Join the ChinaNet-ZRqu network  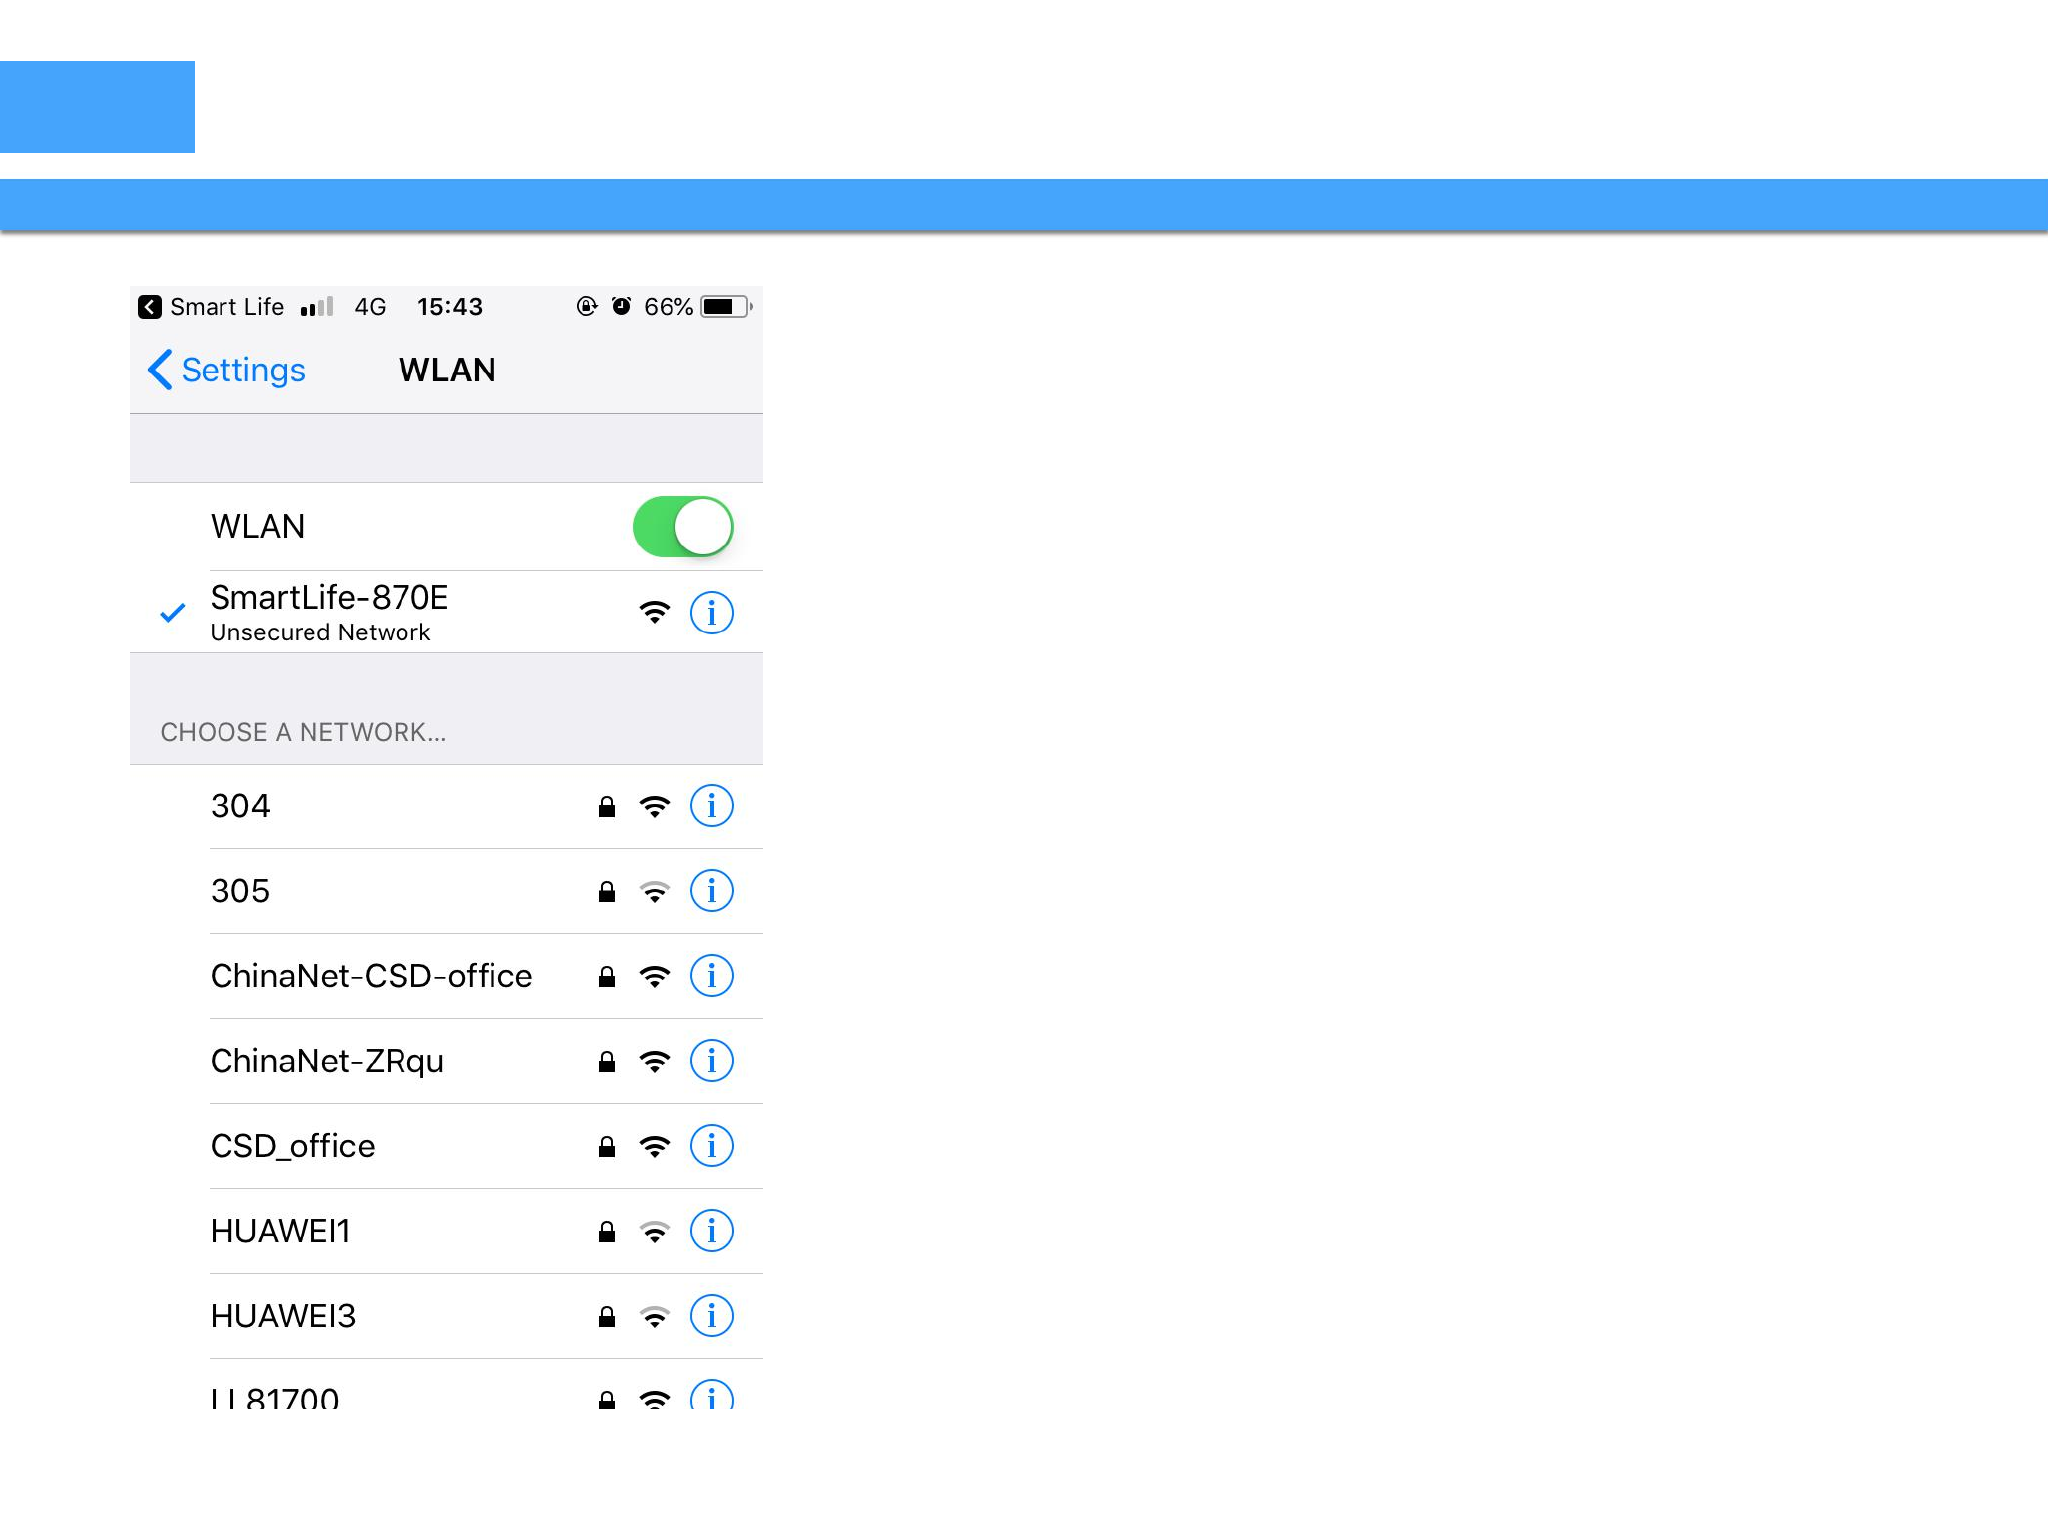327,1061
